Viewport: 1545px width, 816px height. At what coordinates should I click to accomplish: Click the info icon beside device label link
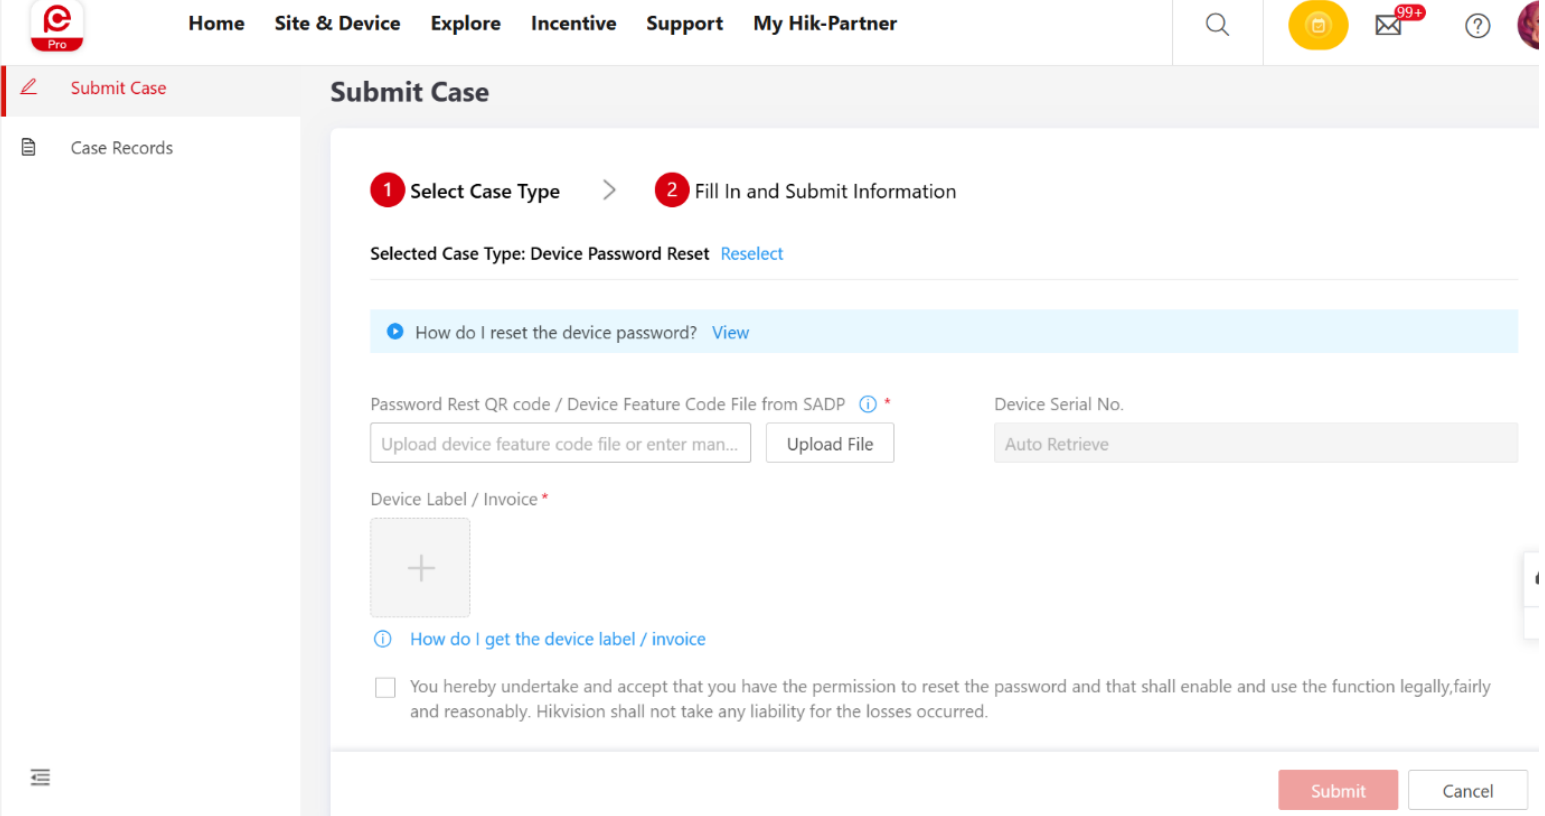pos(382,639)
